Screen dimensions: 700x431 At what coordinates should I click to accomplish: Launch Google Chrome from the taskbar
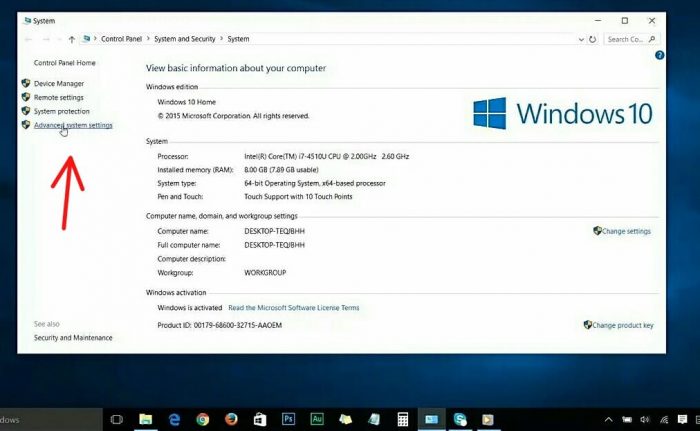tap(203, 419)
